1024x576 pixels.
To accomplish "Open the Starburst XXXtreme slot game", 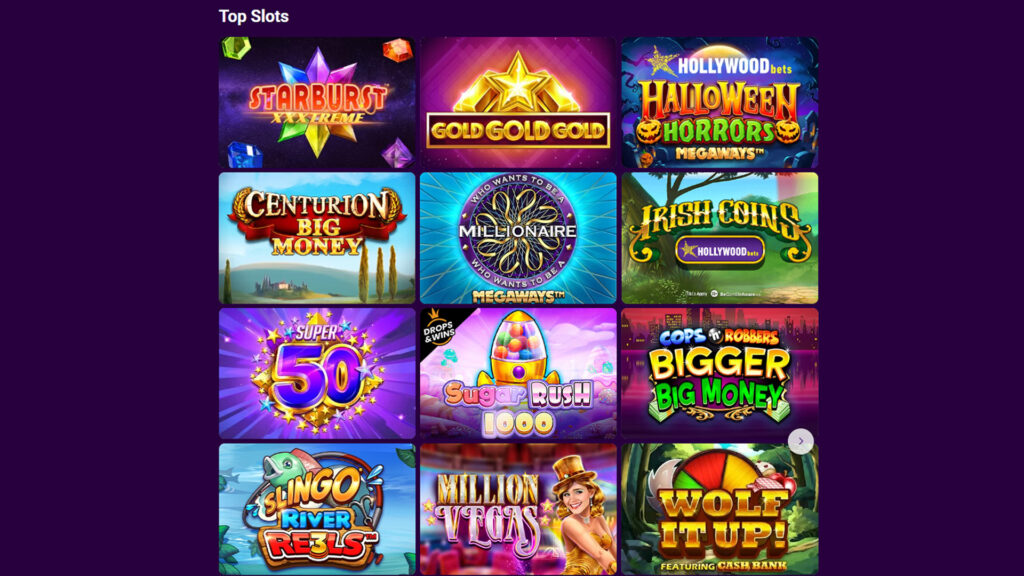I will coord(317,103).
